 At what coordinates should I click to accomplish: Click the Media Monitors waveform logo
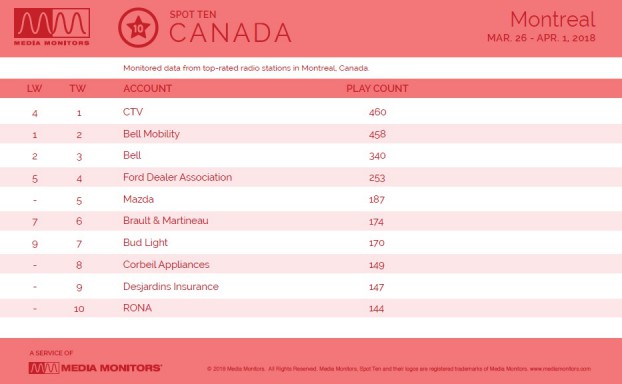(x=52, y=27)
